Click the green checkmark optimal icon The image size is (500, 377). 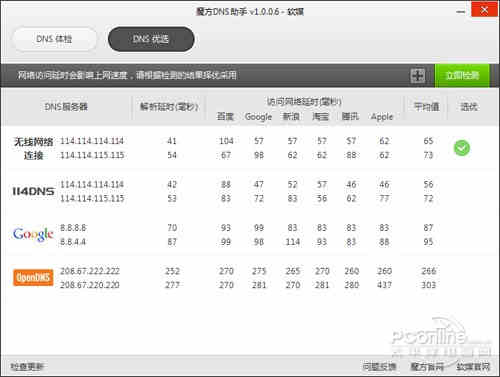point(462,148)
